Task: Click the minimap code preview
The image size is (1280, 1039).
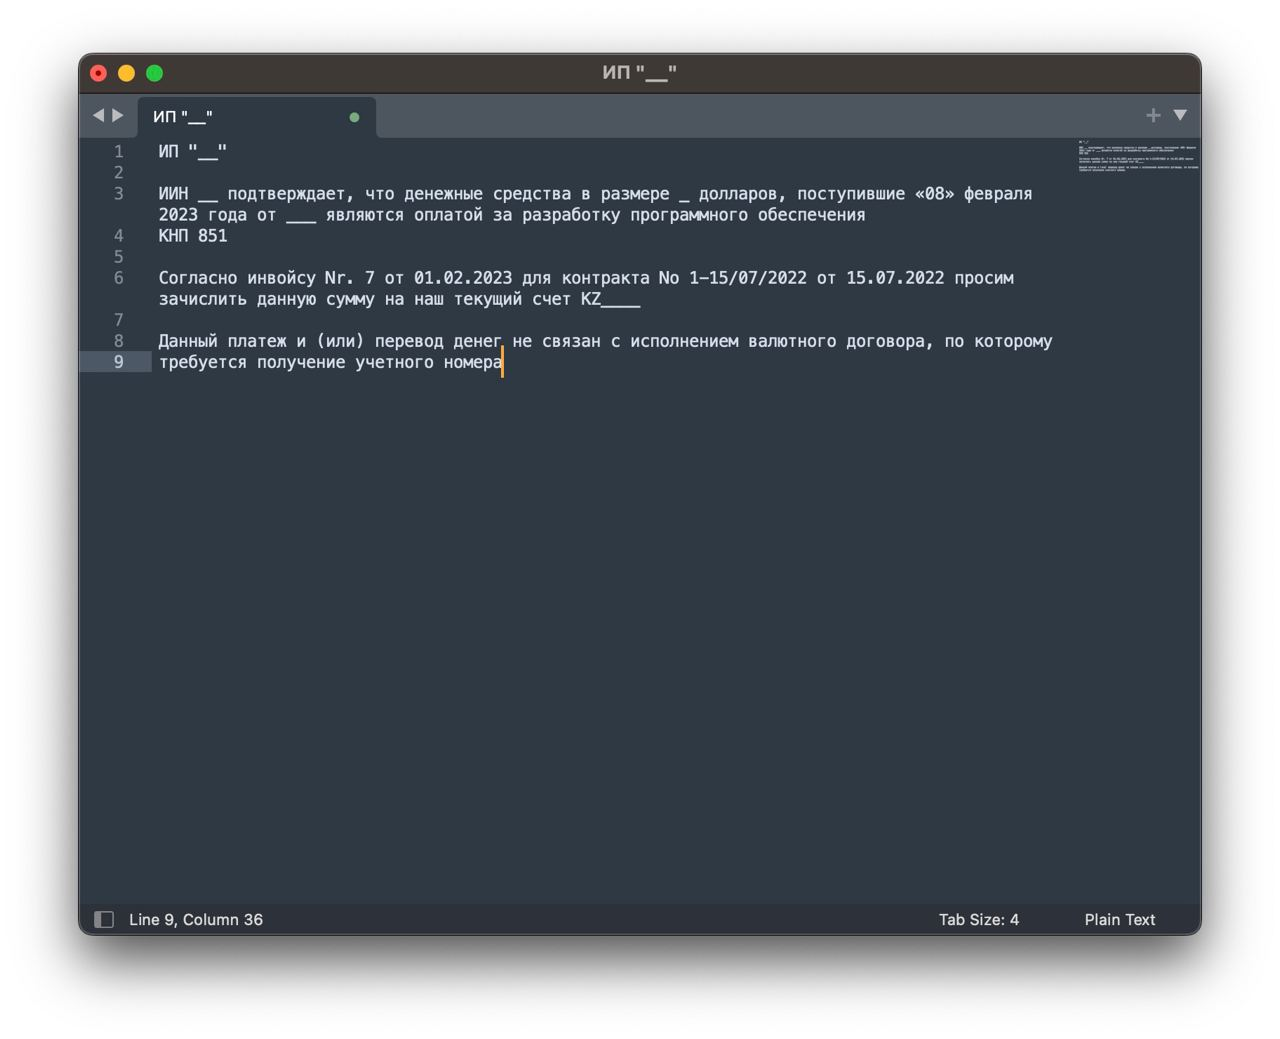Action: click(1138, 158)
